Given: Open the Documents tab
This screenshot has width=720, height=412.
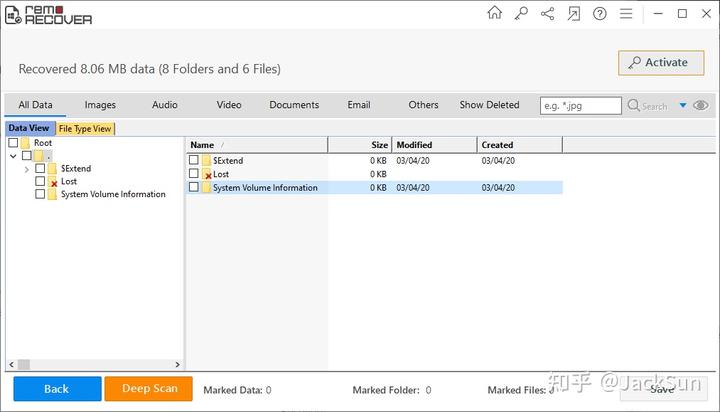Looking at the screenshot, I should [294, 105].
